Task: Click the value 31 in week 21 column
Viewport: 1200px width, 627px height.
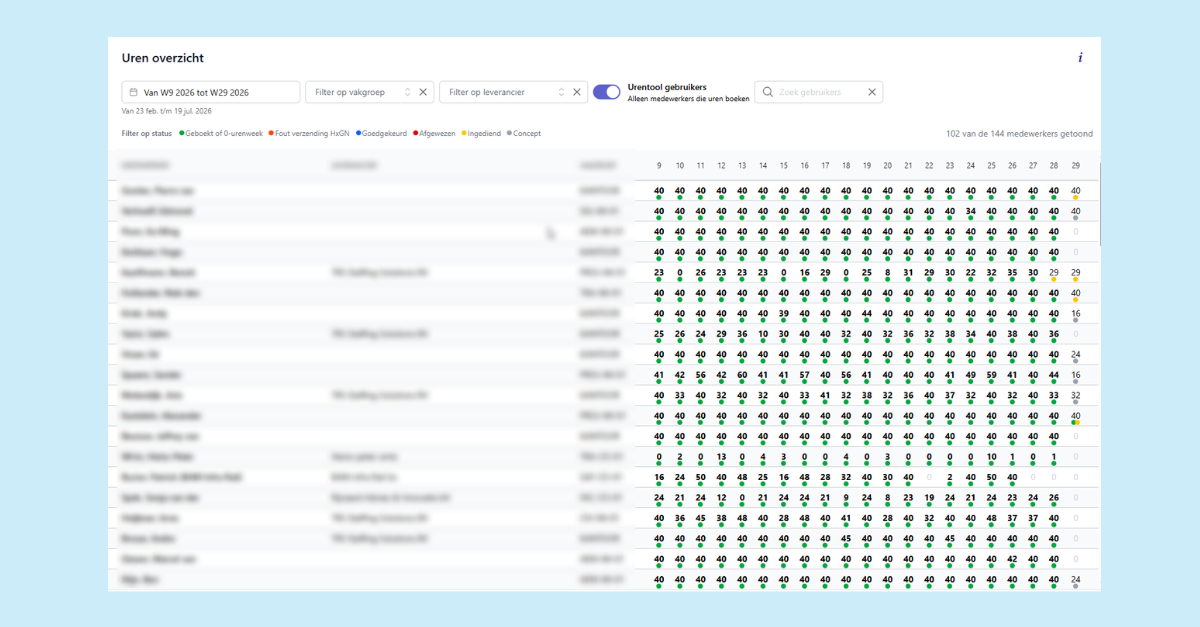Action: tap(908, 272)
